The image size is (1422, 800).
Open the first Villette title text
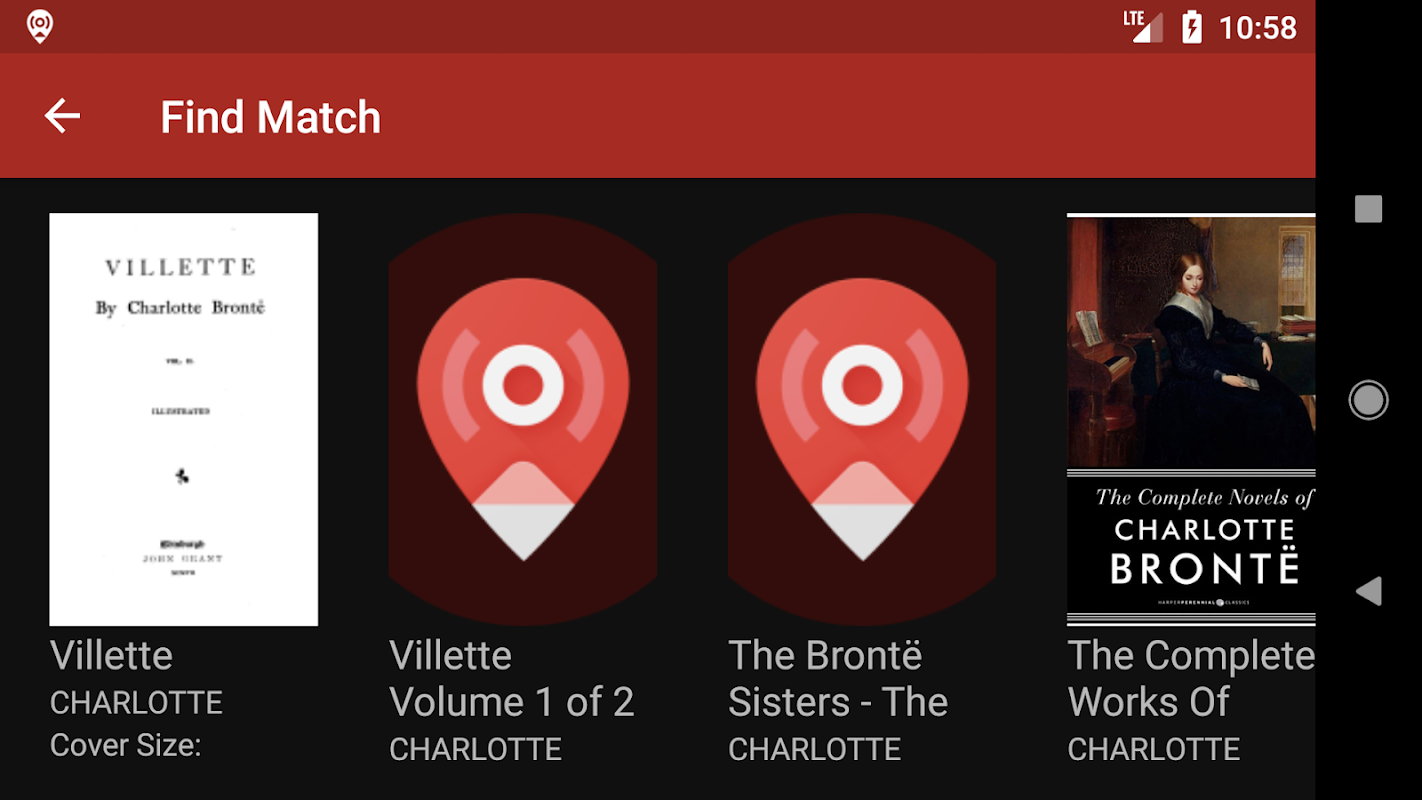(x=111, y=656)
